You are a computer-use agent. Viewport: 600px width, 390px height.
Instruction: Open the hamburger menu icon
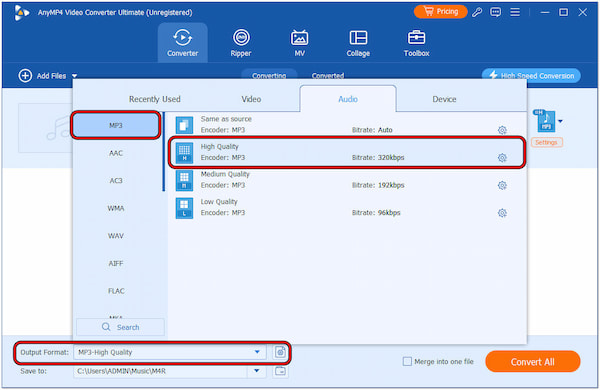point(515,12)
